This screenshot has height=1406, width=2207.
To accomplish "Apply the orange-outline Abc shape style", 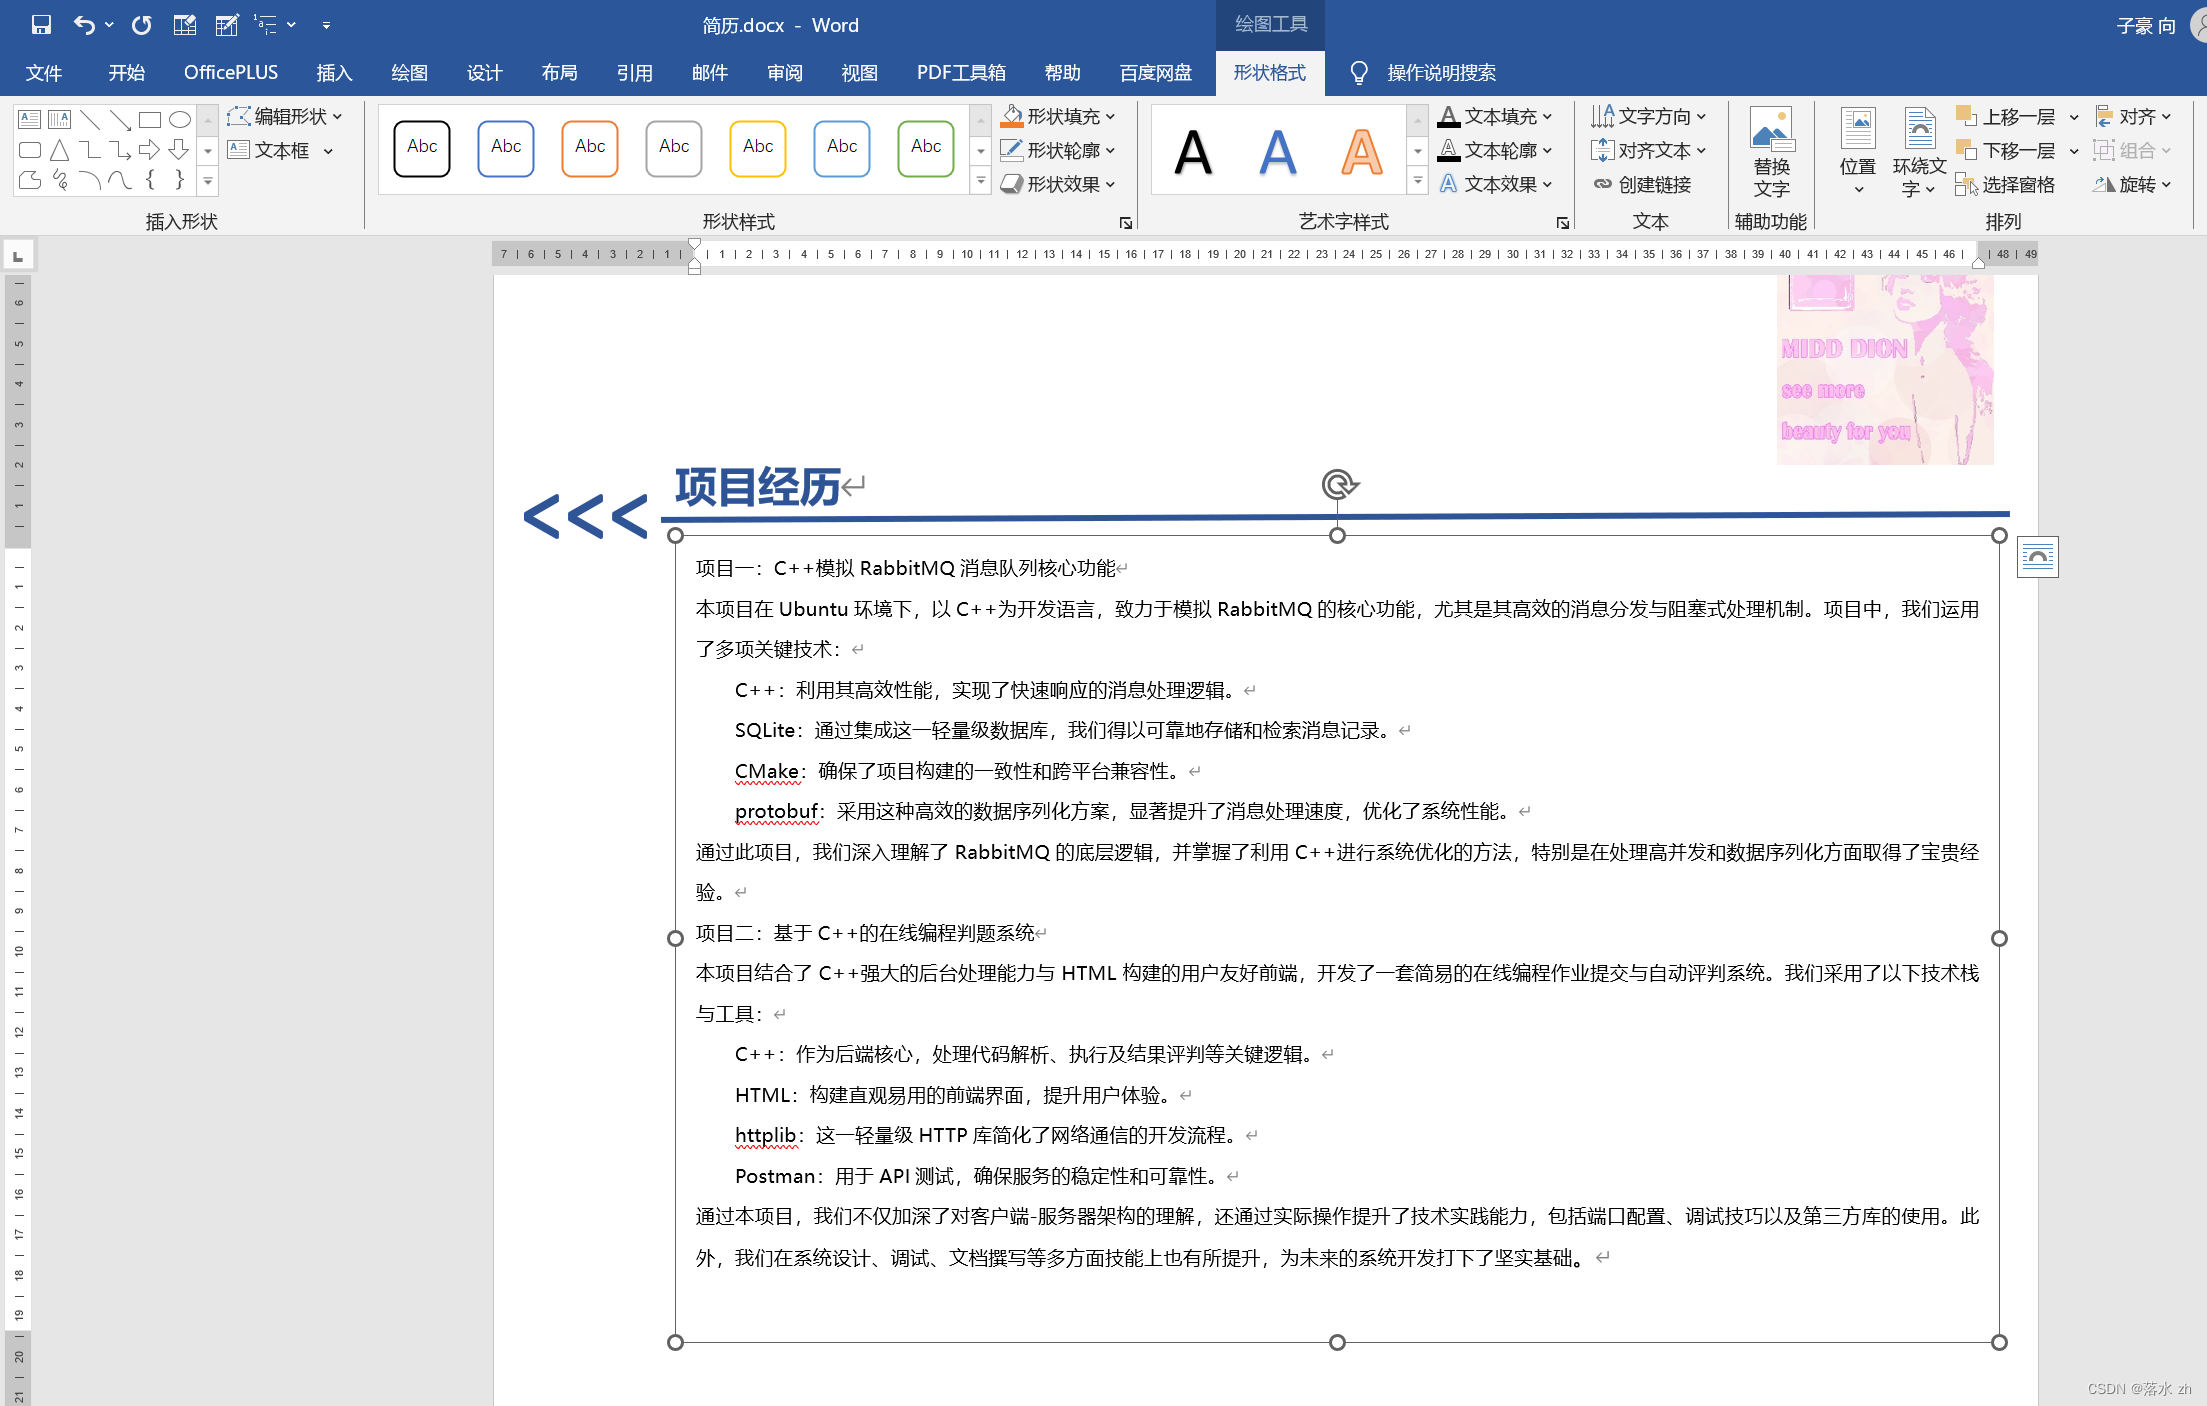I will (x=590, y=148).
